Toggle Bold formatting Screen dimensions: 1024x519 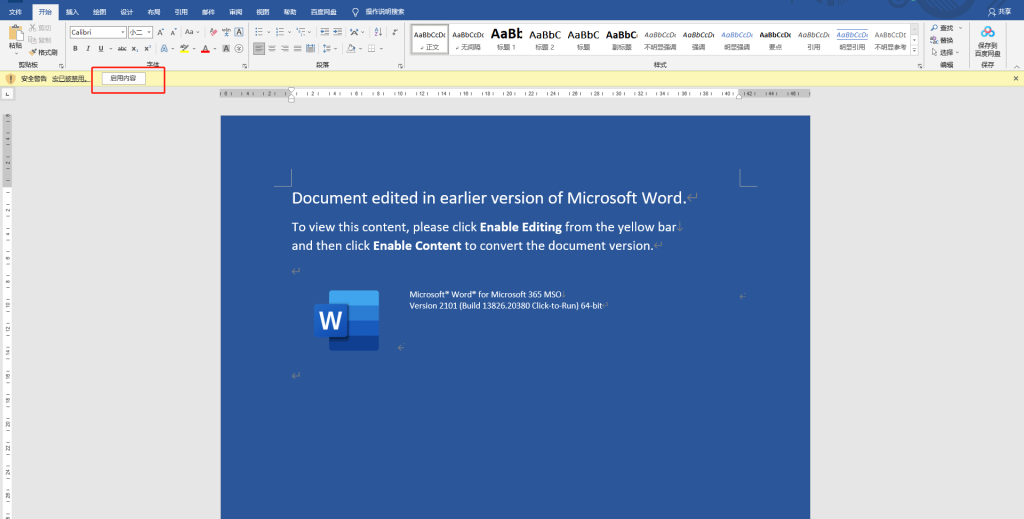point(75,48)
